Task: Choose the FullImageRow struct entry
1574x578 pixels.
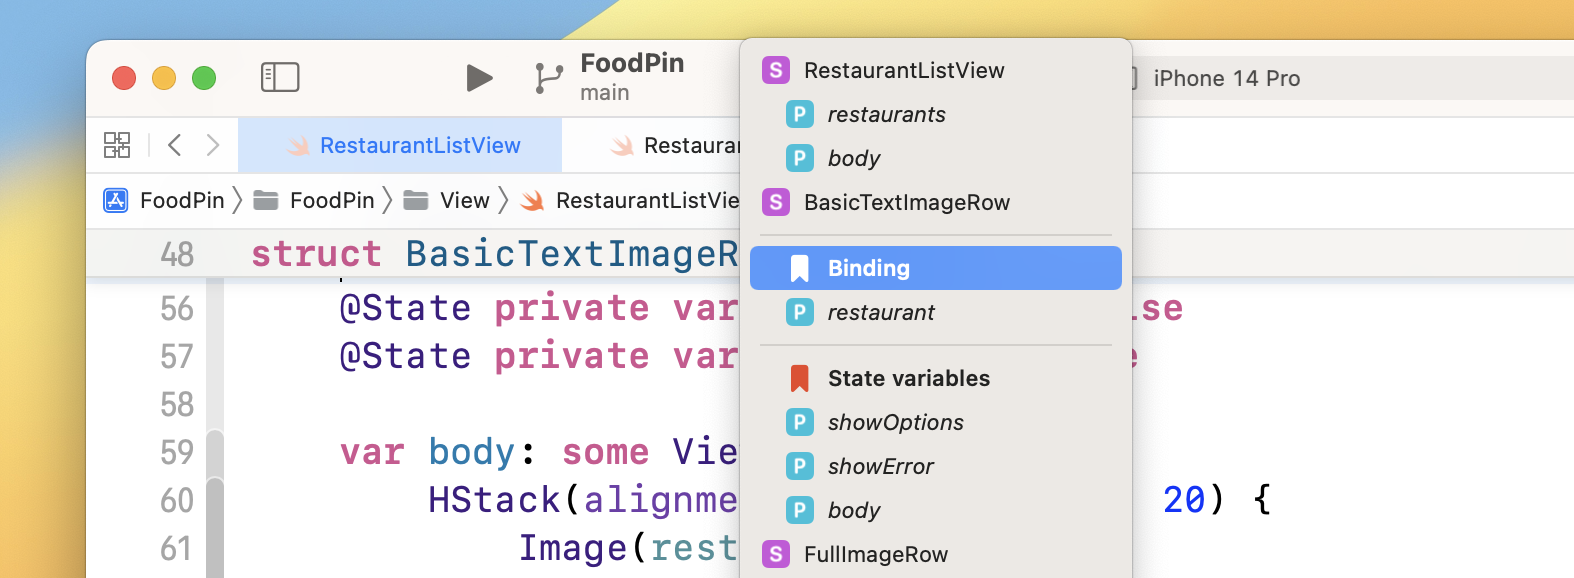Action: tap(874, 554)
